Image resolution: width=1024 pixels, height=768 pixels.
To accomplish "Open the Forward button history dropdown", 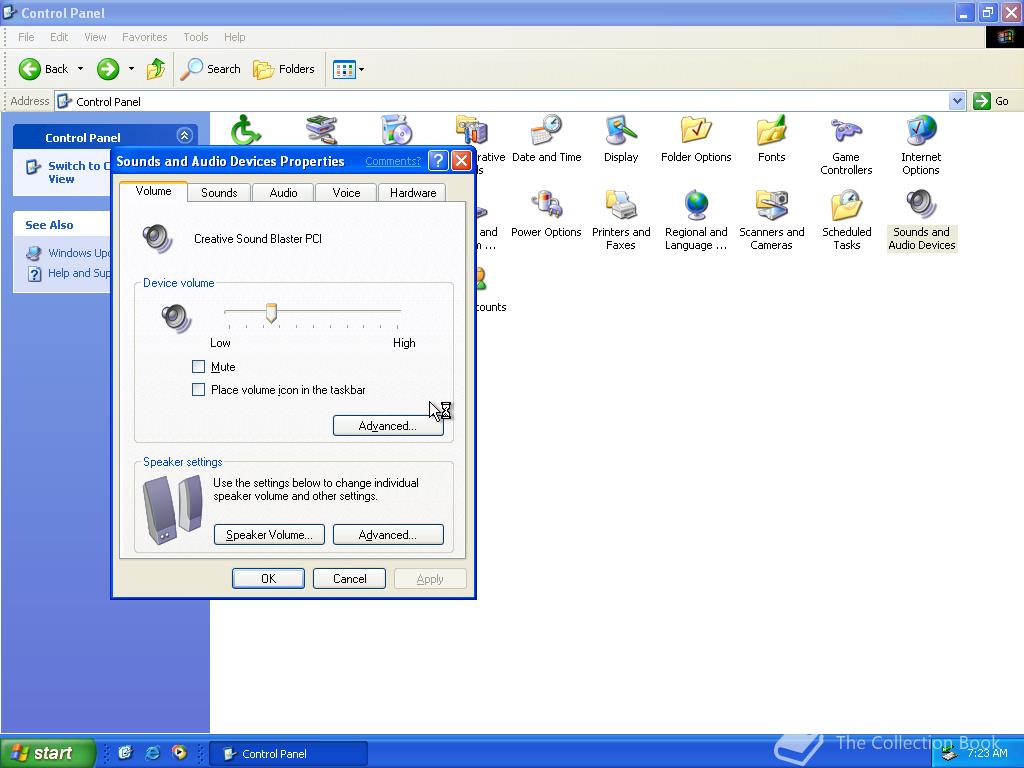I will pos(131,69).
